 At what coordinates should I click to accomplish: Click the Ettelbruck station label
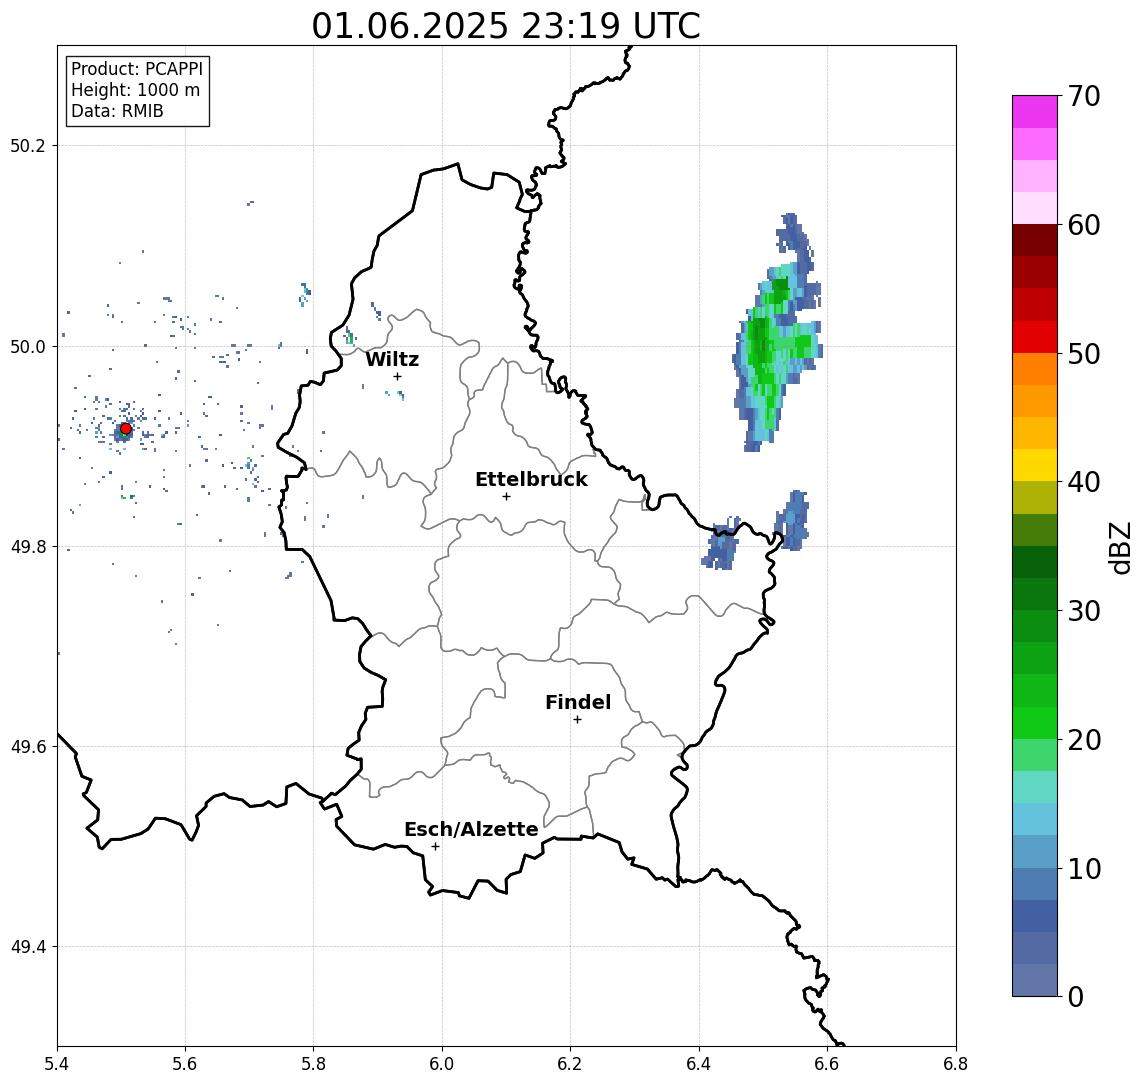pyautogui.click(x=531, y=479)
